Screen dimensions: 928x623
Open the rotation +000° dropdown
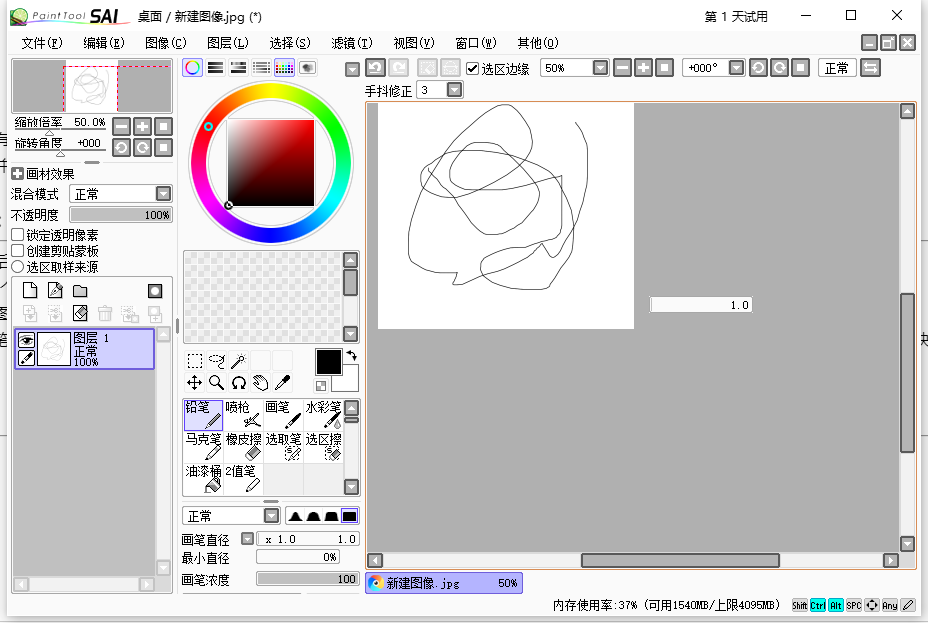(x=736, y=68)
